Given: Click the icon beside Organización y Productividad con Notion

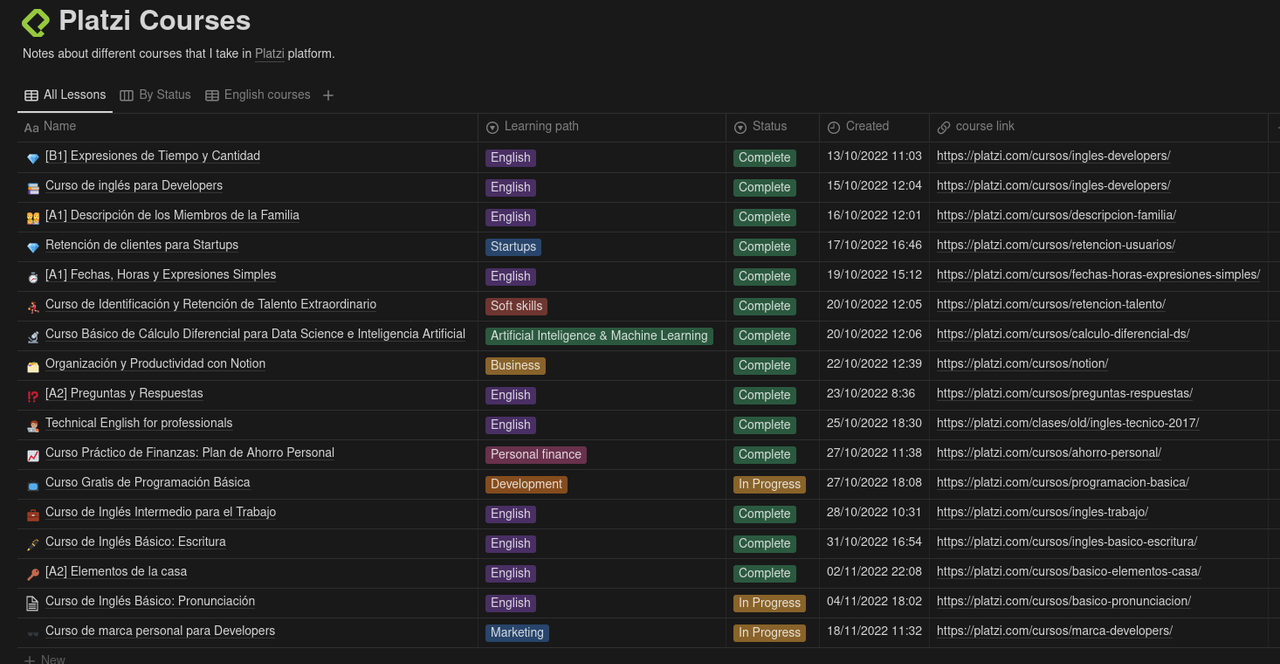Looking at the screenshot, I should [x=33, y=366].
